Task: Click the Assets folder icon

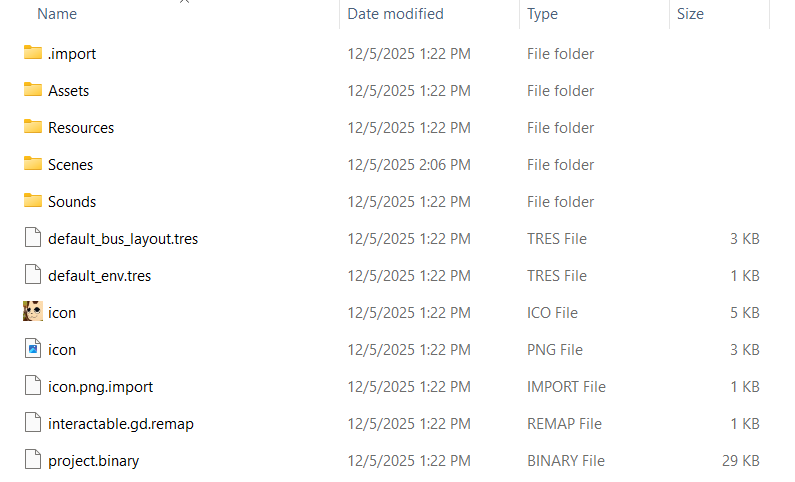Action: (x=33, y=90)
